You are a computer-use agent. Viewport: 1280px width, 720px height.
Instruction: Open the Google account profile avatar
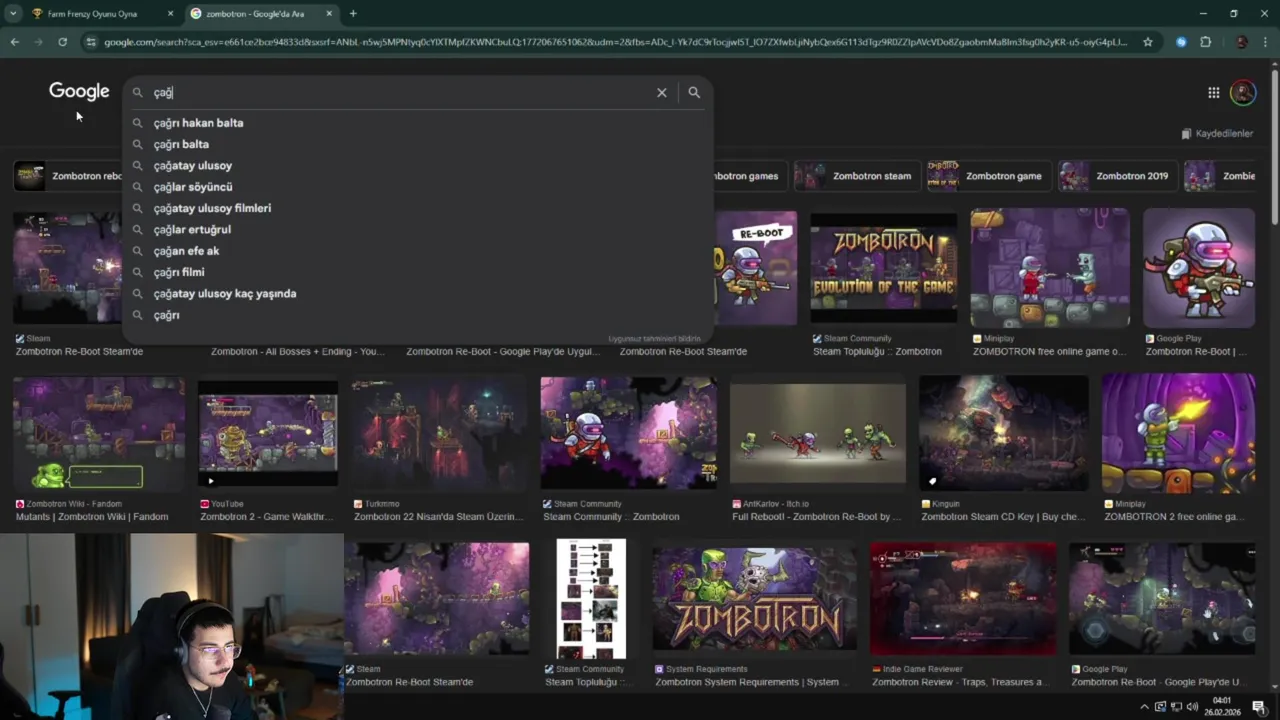[x=1243, y=92]
